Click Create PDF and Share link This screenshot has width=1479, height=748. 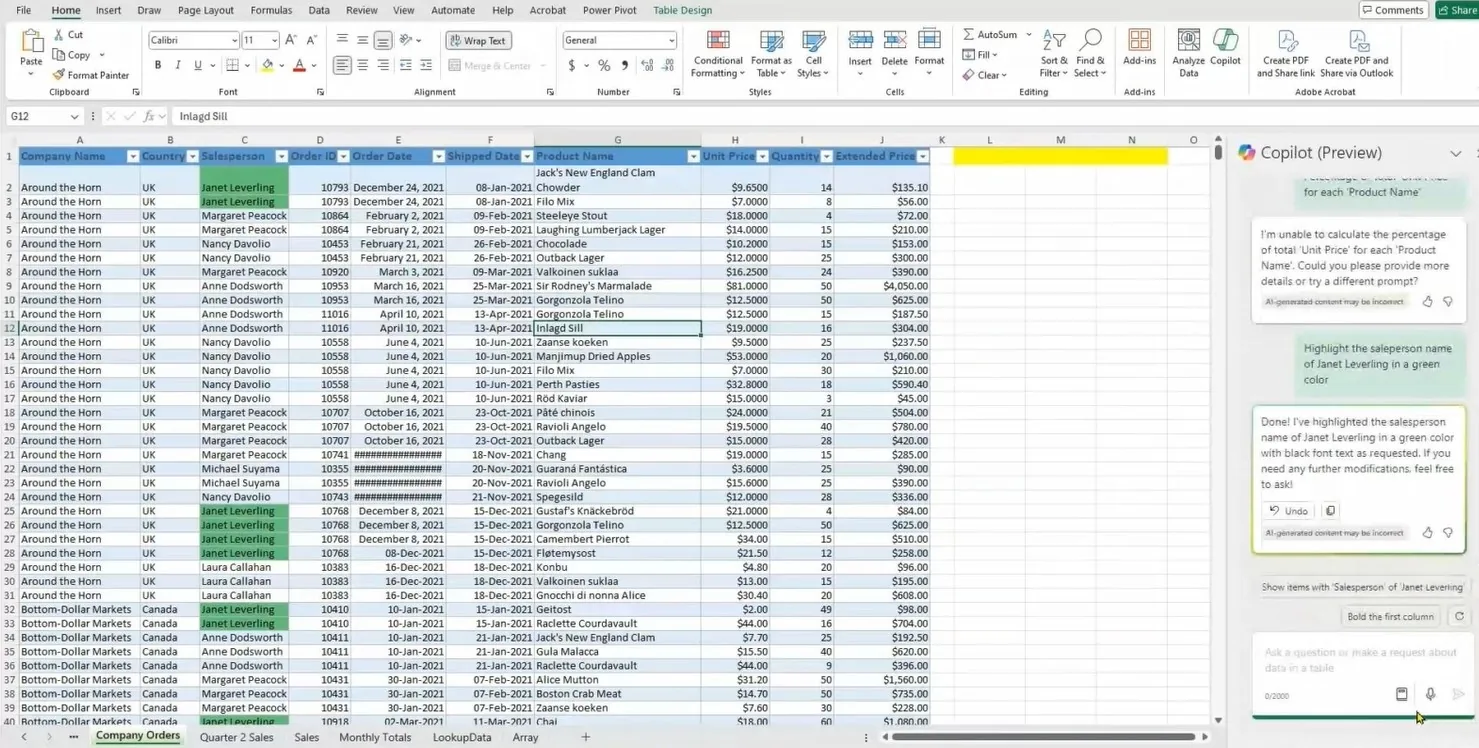tap(1285, 53)
